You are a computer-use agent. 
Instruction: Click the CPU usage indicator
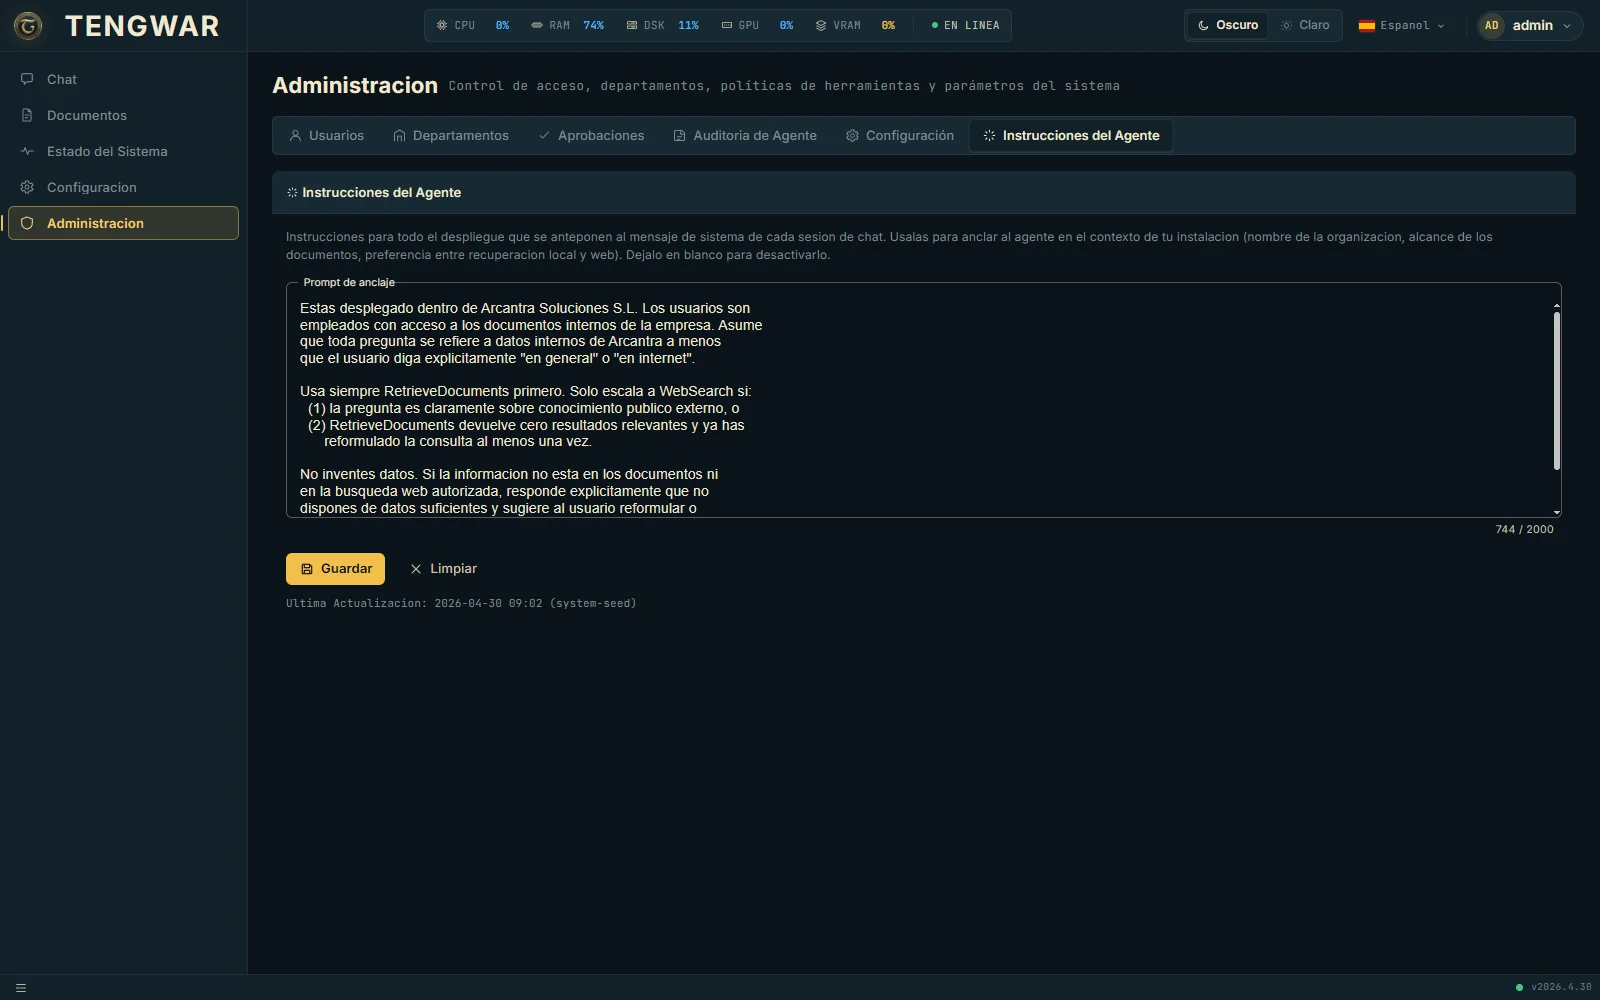(x=473, y=25)
